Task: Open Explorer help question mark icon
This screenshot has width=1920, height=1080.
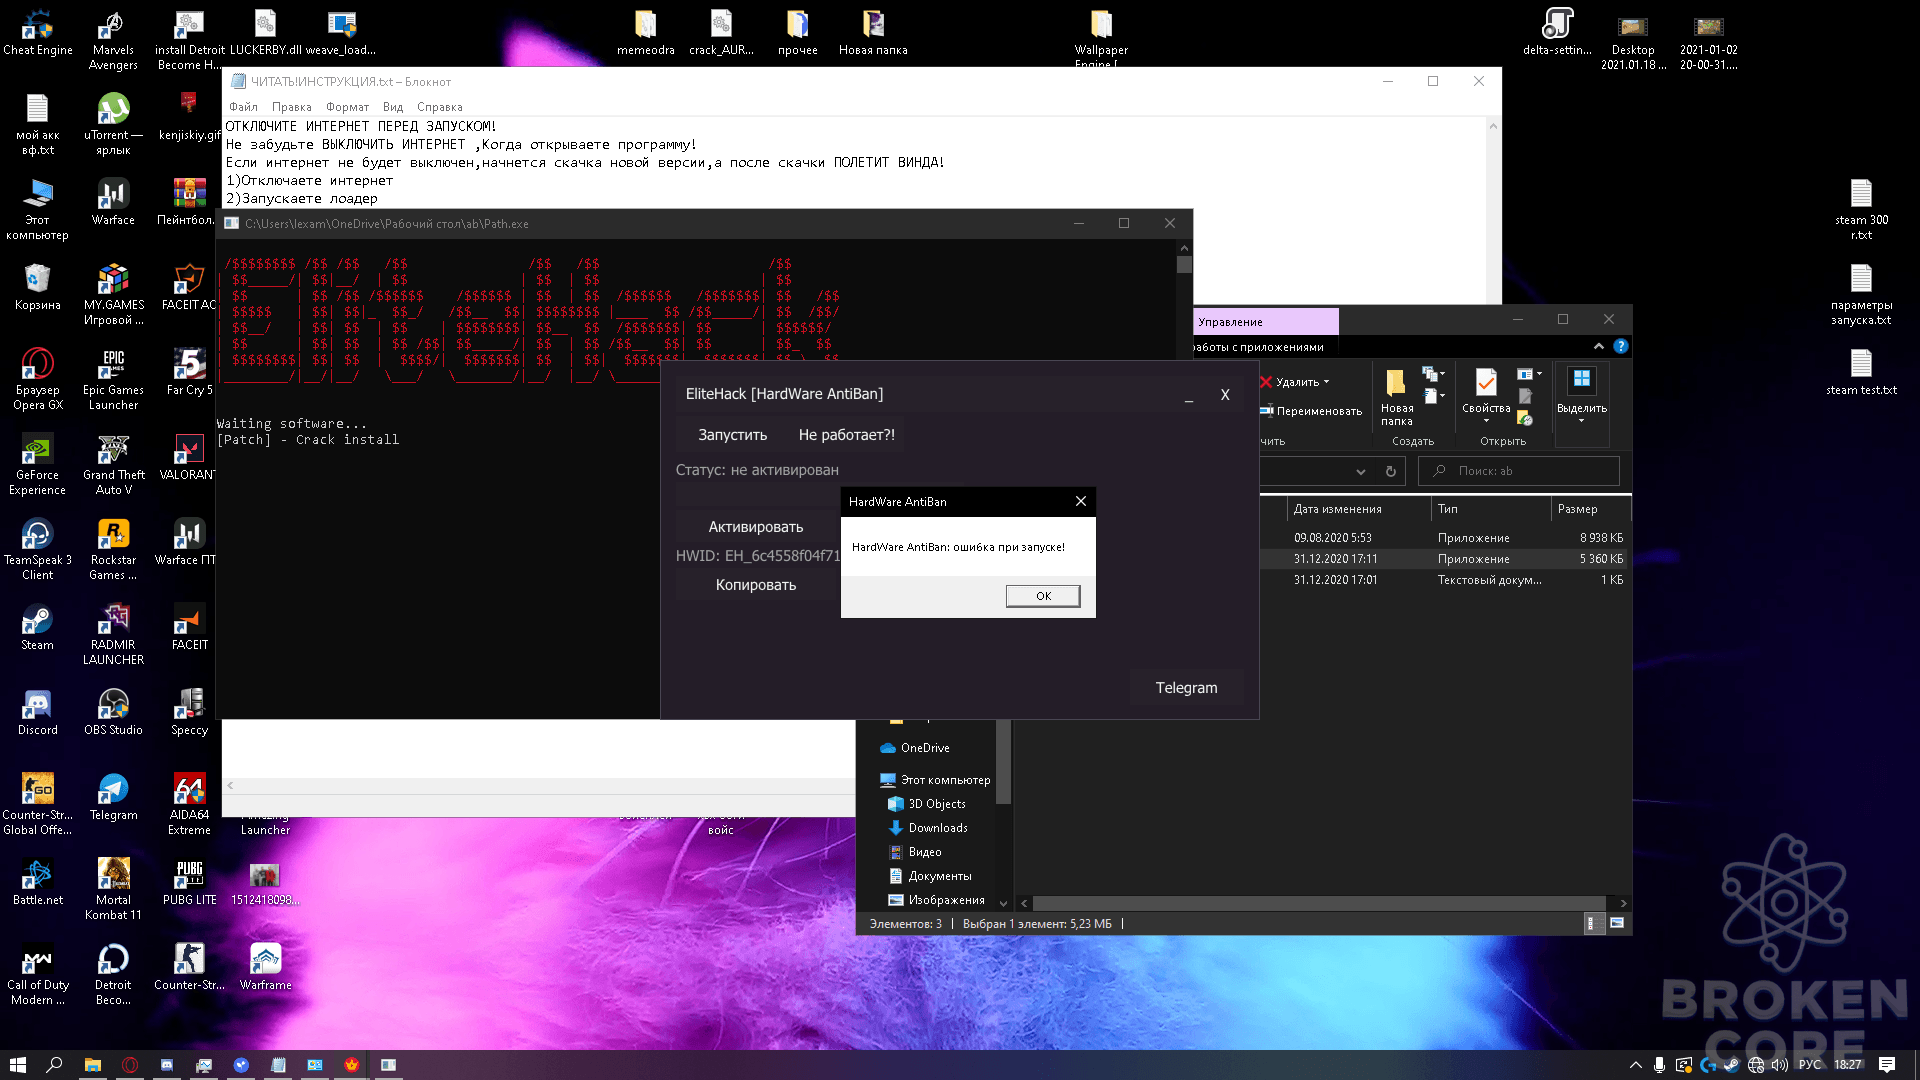Action: tap(1621, 346)
